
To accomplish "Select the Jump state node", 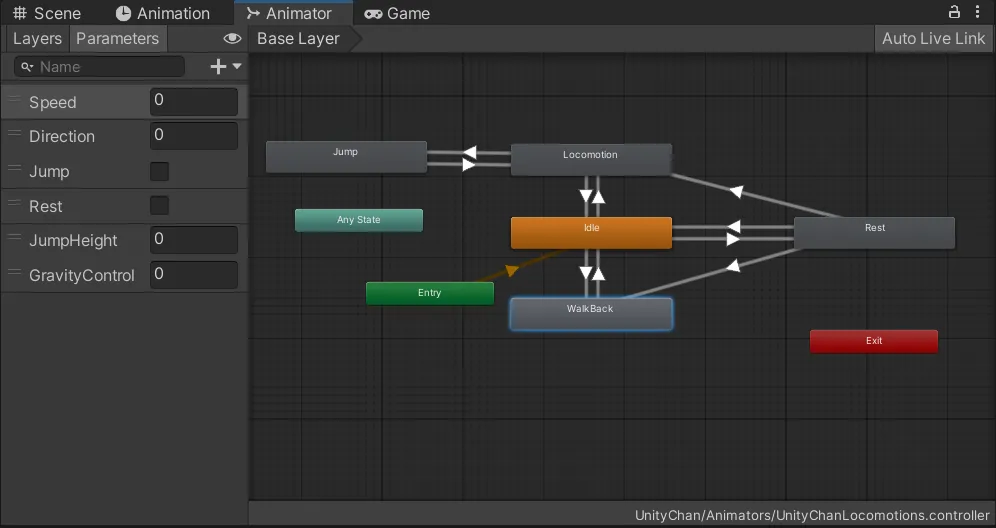I will [346, 156].
